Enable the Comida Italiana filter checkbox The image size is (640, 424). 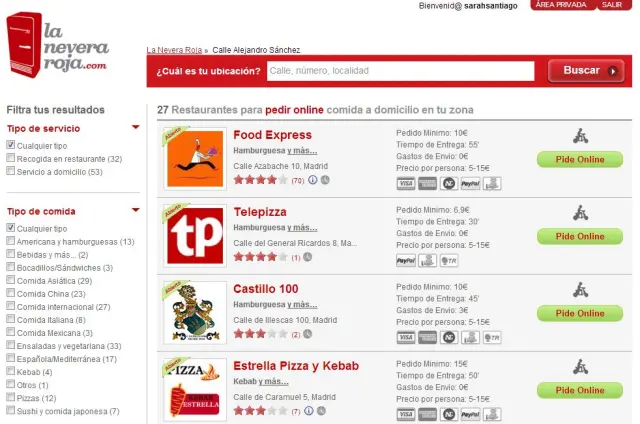coord(11,319)
